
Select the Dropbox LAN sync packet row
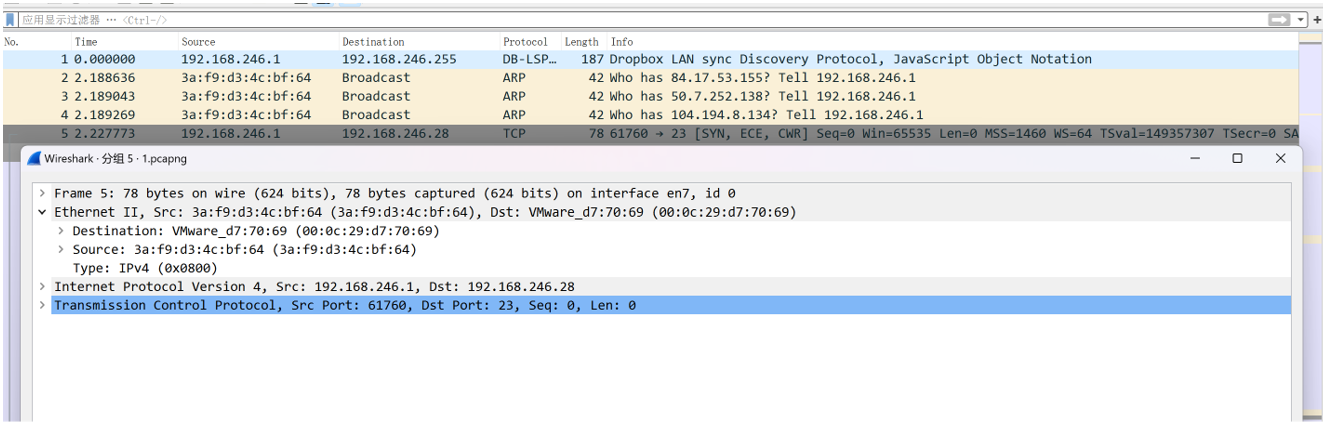[650, 59]
